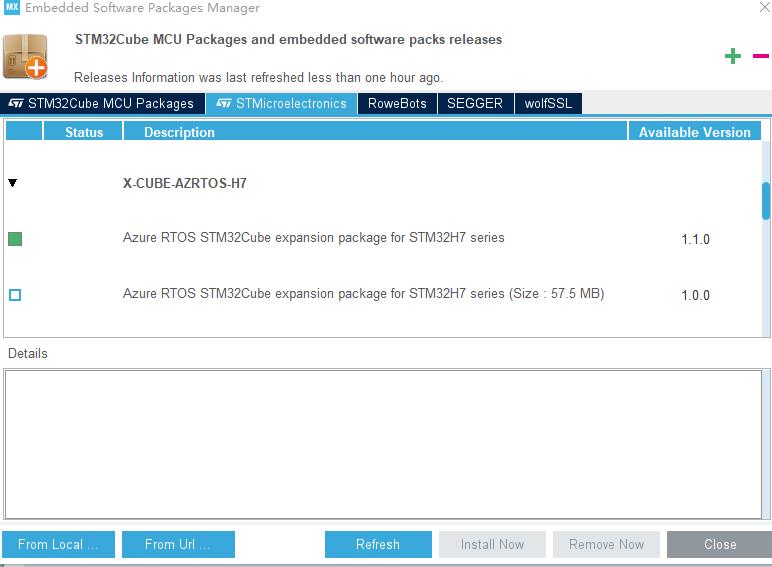The width and height of the screenshot is (772, 567).
Task: Open the RoweBots tab
Action: (397, 103)
